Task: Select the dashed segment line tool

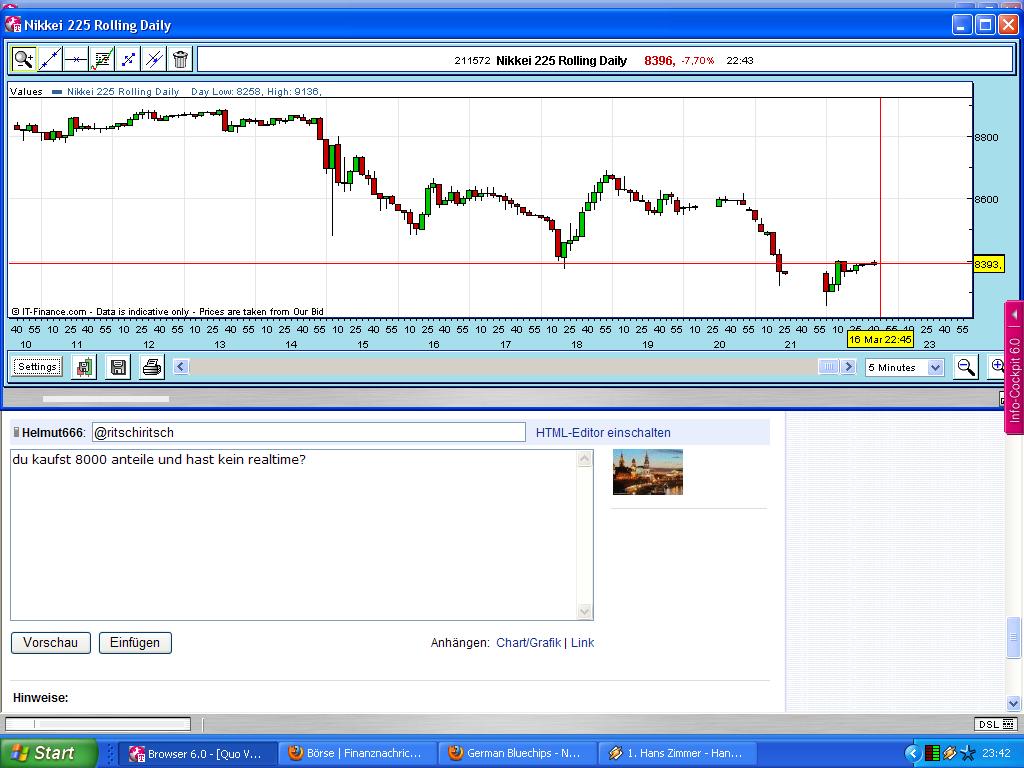Action: [x=128, y=59]
